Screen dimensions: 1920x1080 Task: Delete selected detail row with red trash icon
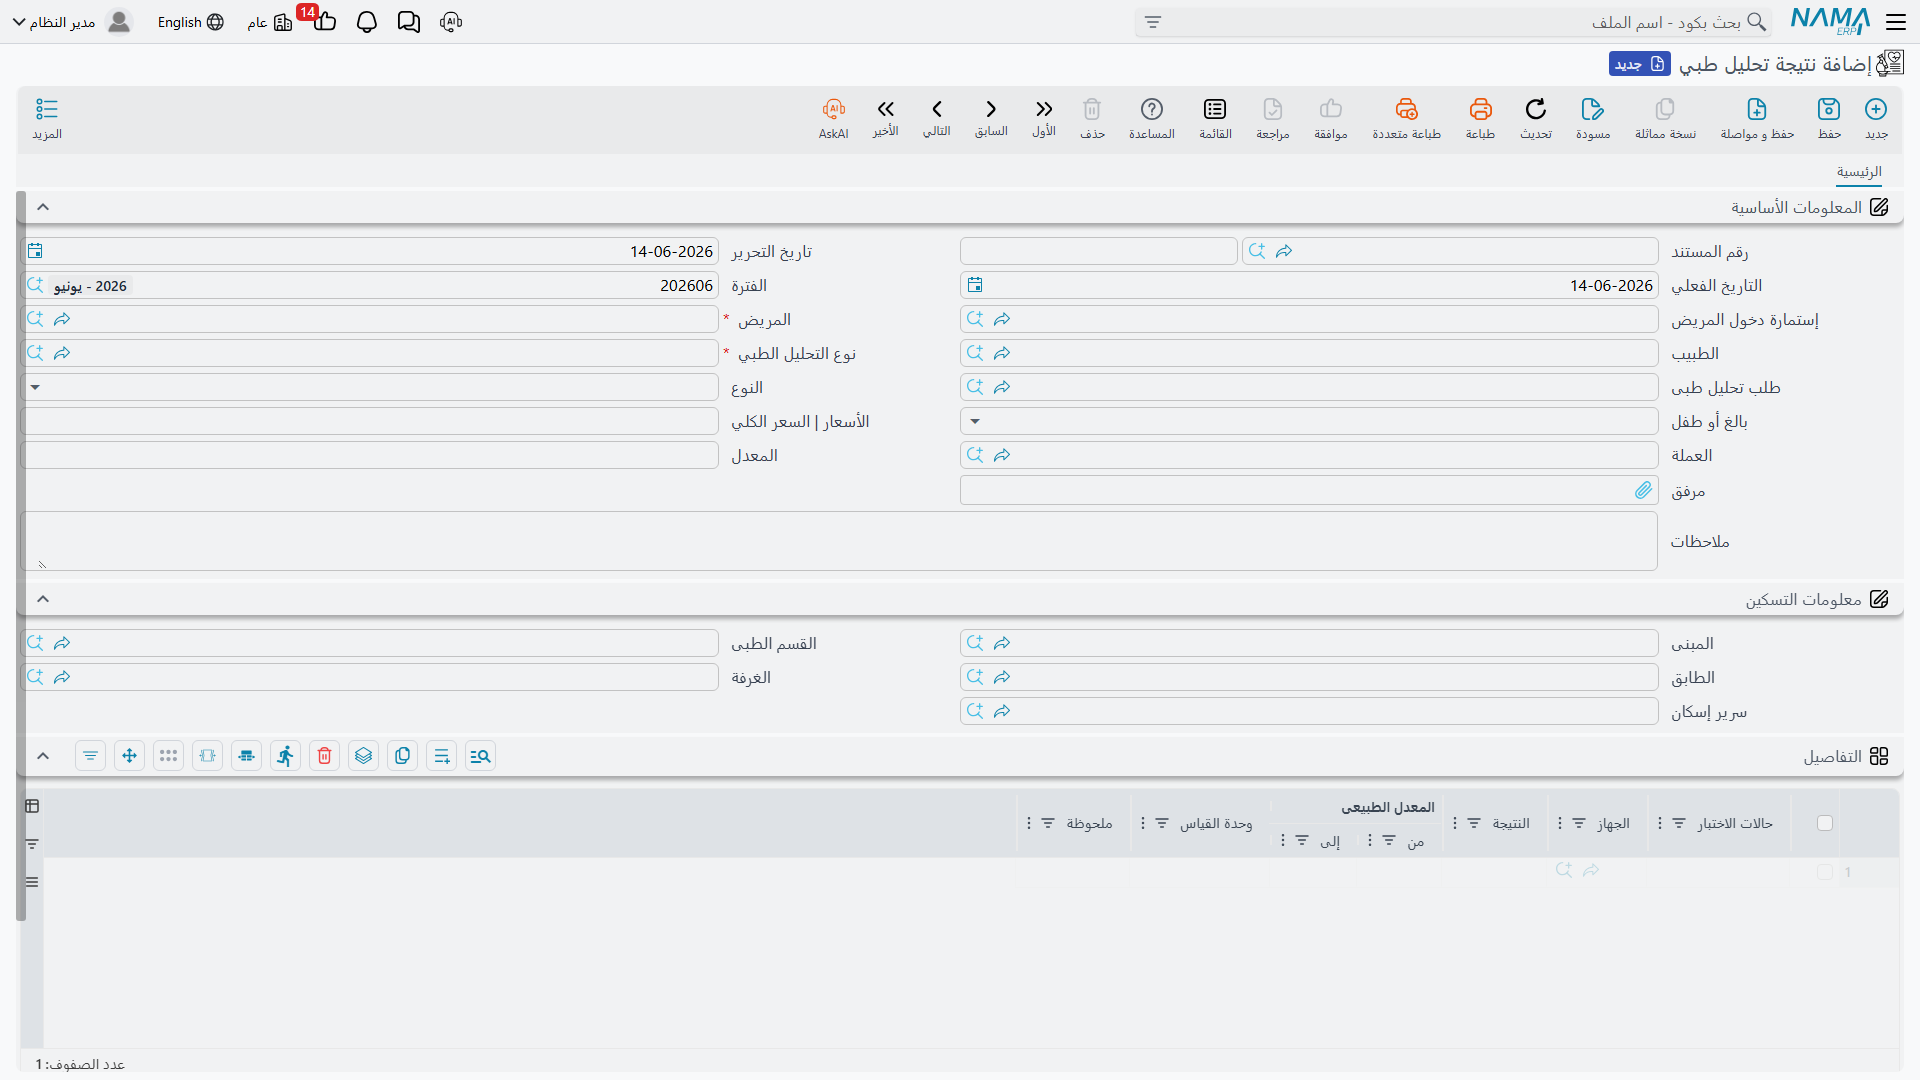(324, 756)
